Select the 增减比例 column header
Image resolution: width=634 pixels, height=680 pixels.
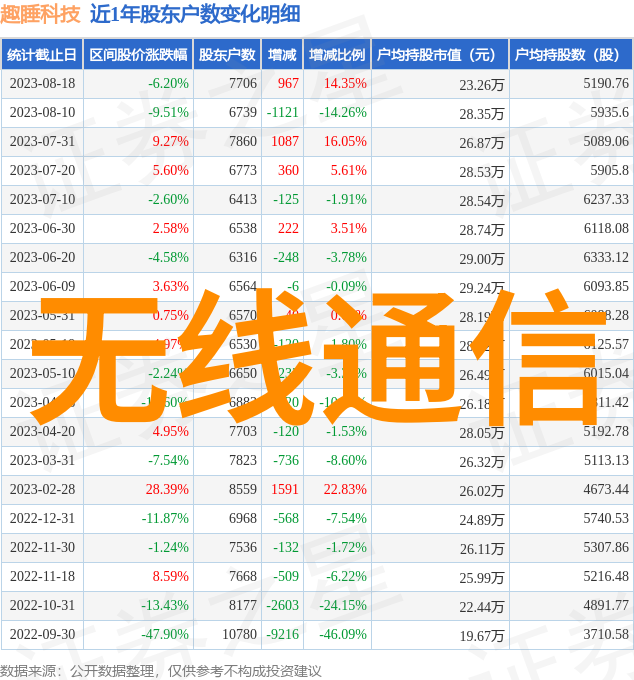[x=337, y=55]
